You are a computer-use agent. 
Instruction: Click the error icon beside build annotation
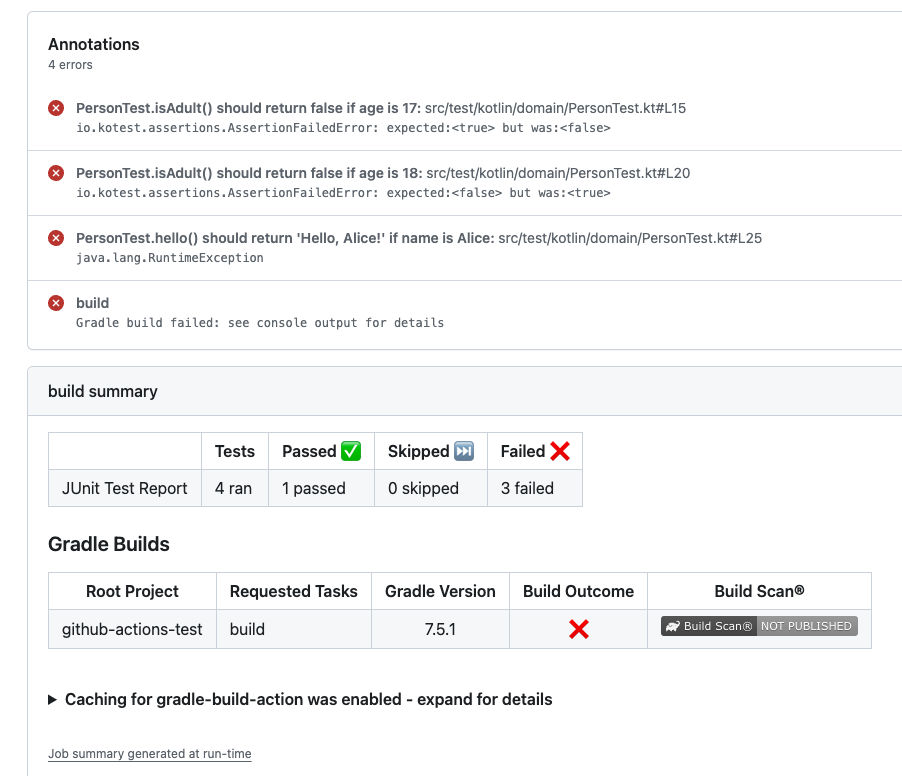56,303
